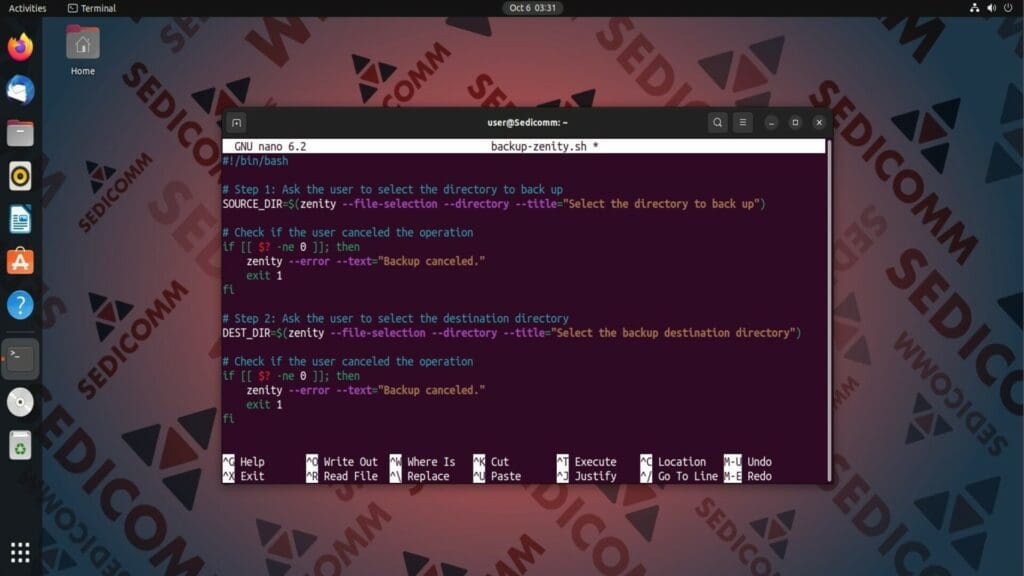
Task: Open the Terminal app menu in top bar
Action: (x=93, y=8)
